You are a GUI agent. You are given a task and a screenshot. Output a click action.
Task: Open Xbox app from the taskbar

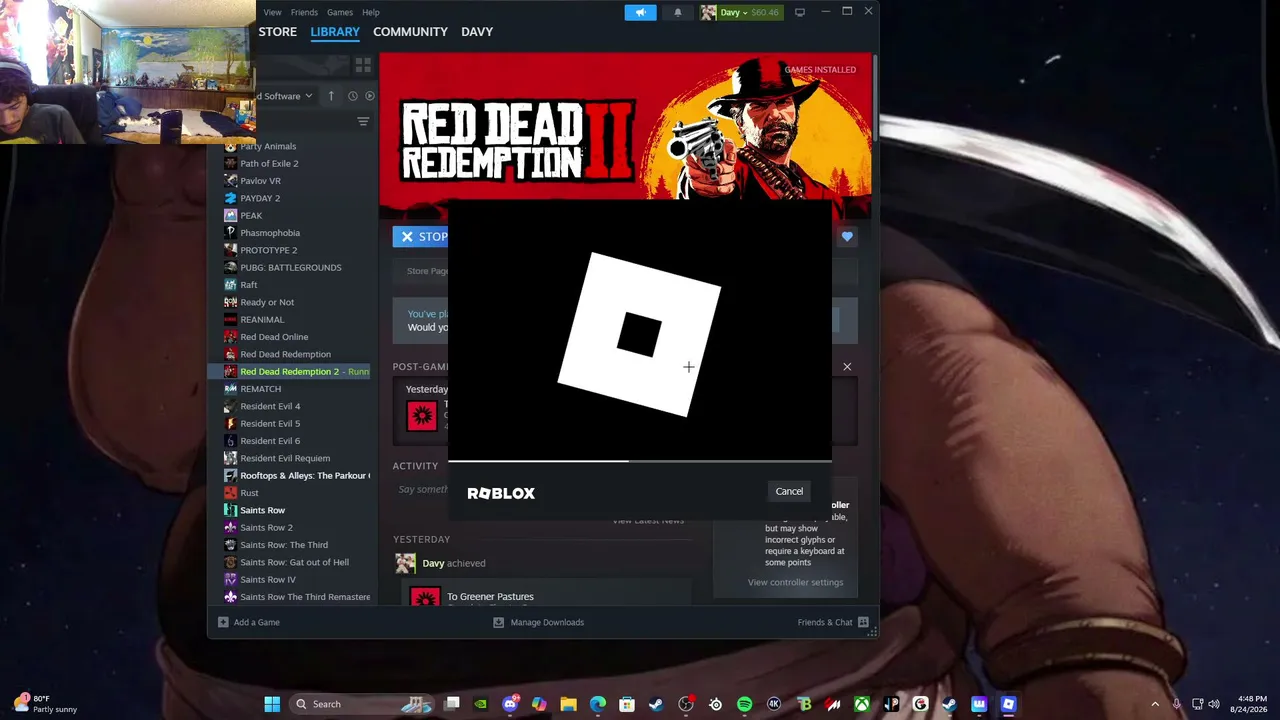coord(862,704)
